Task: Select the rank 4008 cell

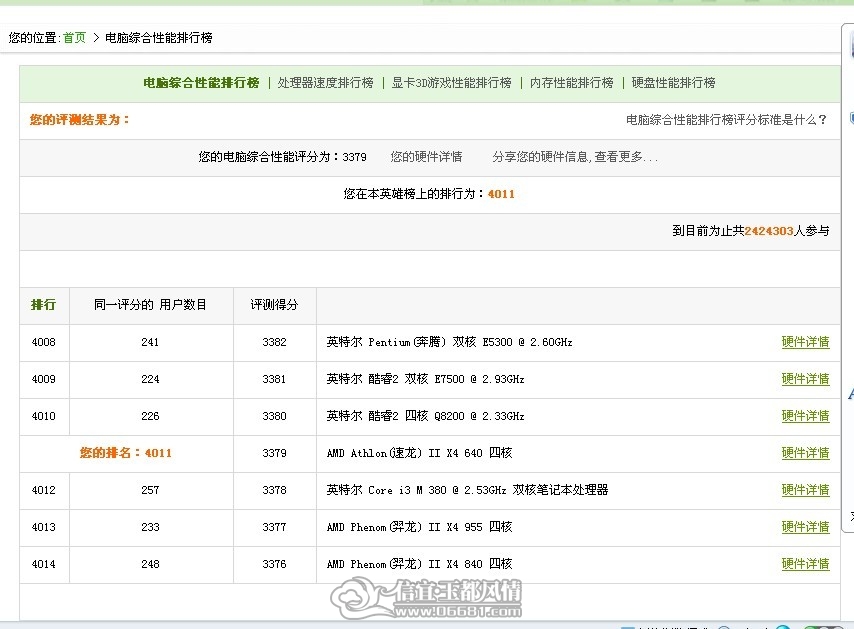Action: coord(44,342)
